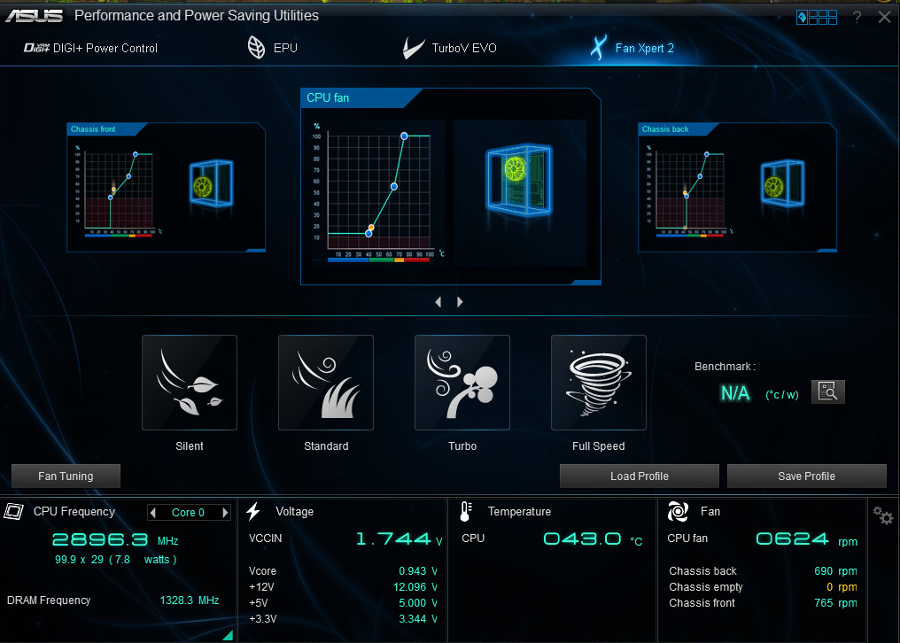Screen dimensions: 900x643
Task: Open monitor settings gear icon
Action: (883, 515)
